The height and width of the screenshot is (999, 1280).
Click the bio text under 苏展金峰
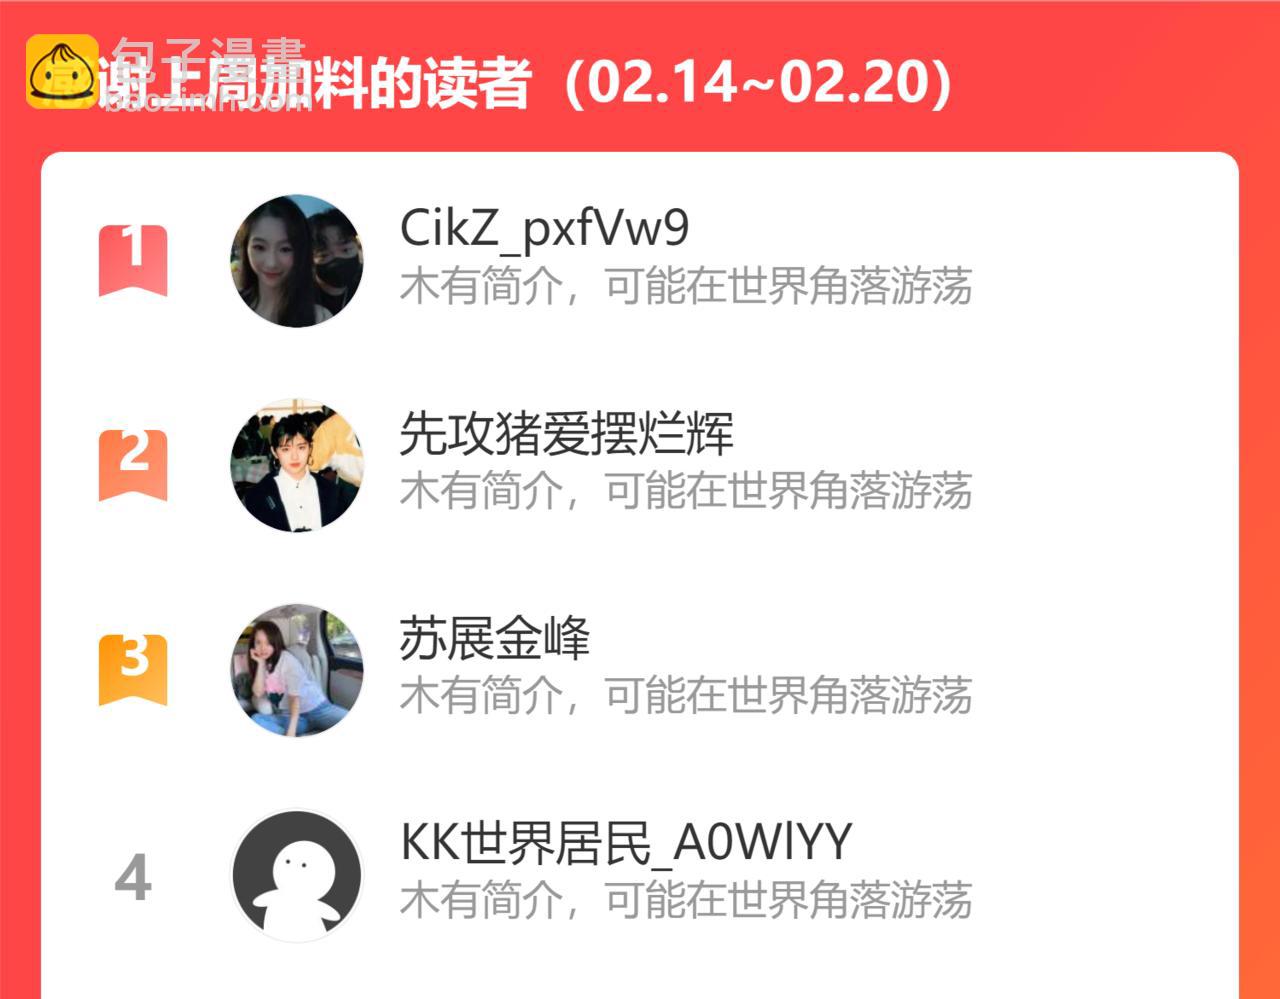(686, 695)
